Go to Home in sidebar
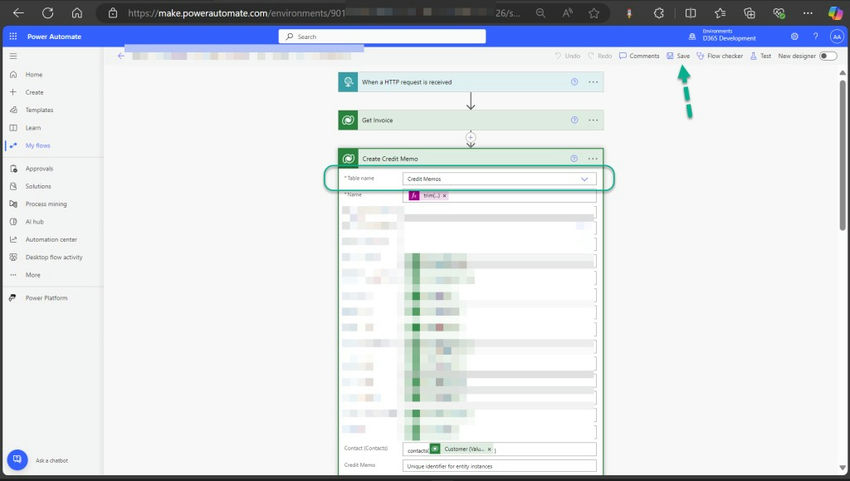850x481 pixels. coord(34,74)
